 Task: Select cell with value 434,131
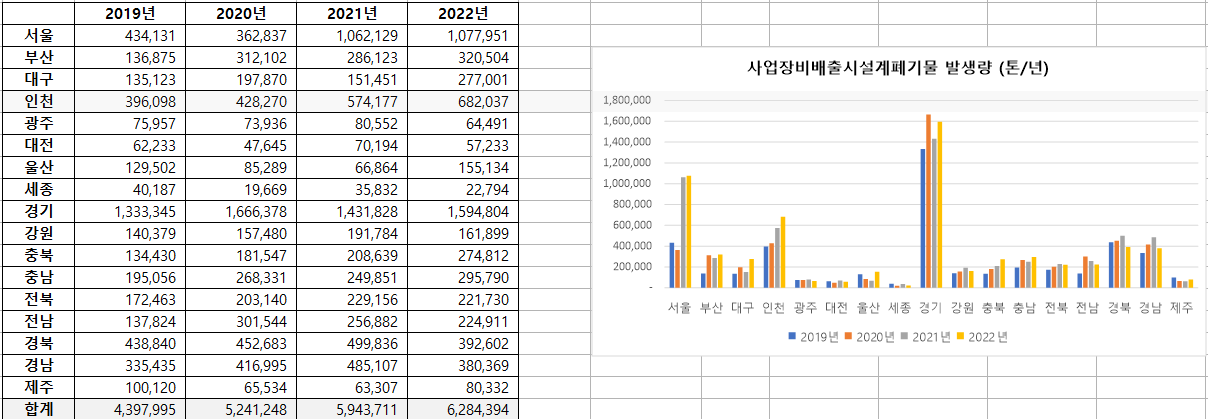click(130, 35)
